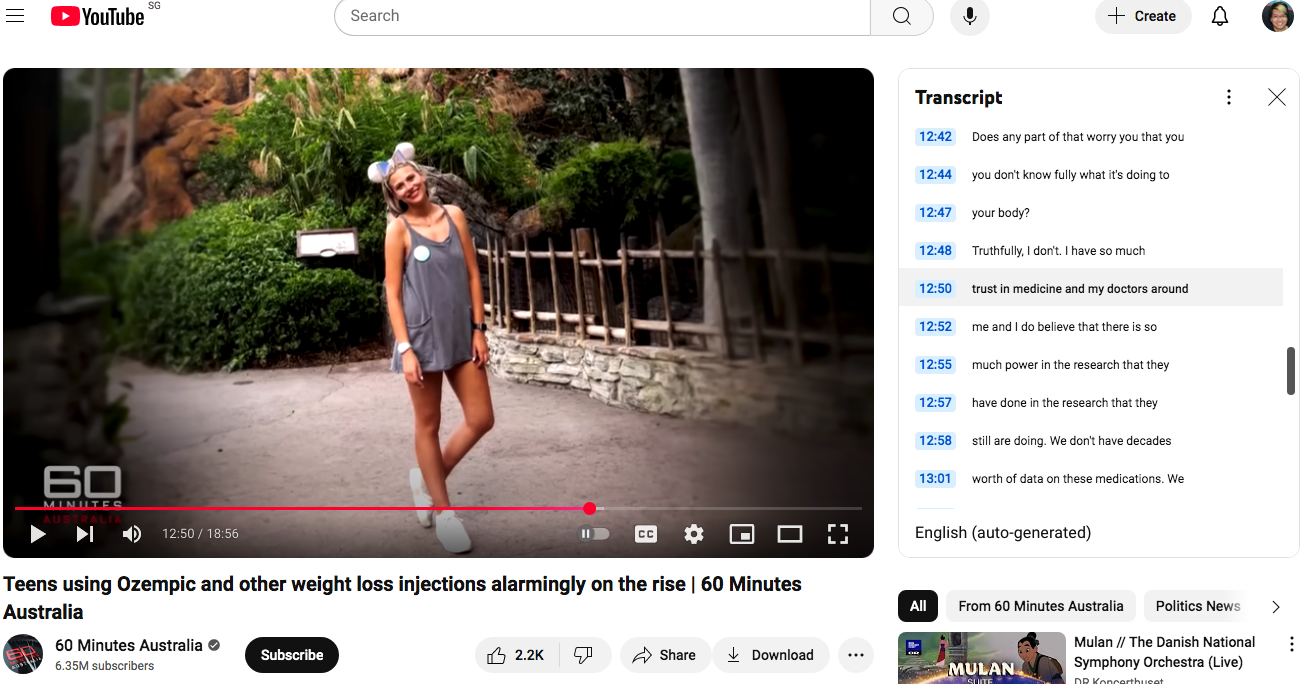Jump to transcript line at 12:55

pos(1070,365)
